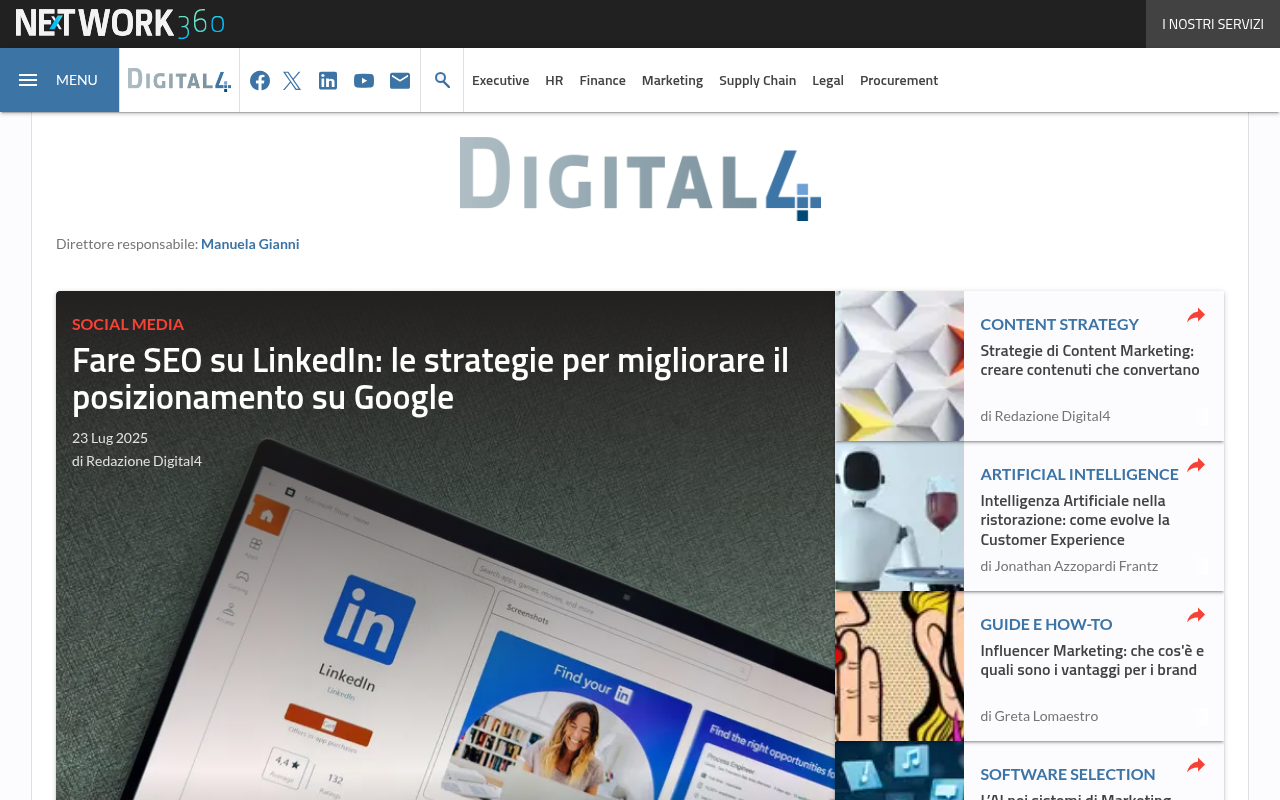1280x800 pixels.
Task: Open GUIDE E HOW-TO category link
Action: pyautogui.click(x=1046, y=624)
